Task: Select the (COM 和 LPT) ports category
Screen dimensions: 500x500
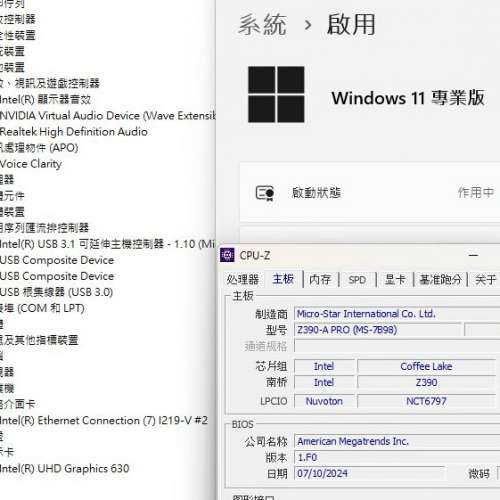Action: [42, 308]
